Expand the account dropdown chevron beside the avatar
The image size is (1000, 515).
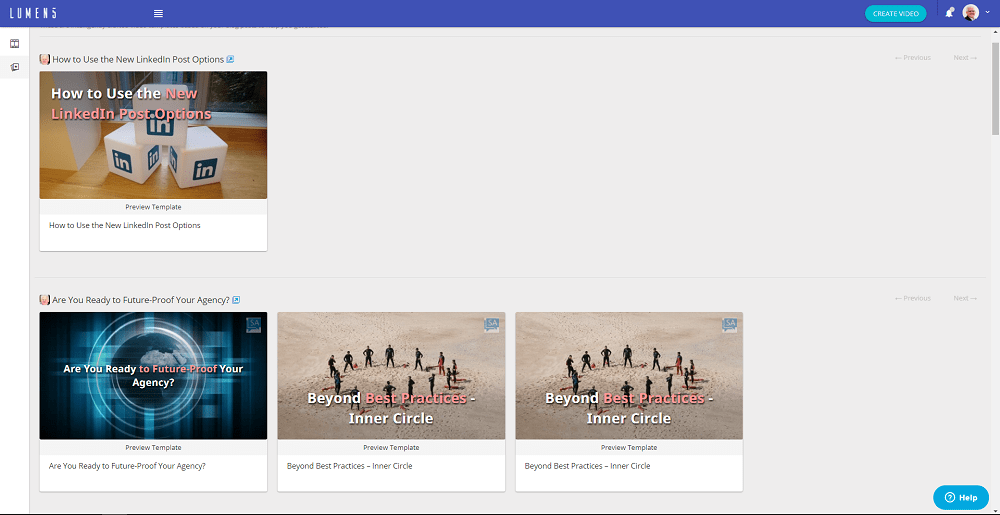click(988, 12)
